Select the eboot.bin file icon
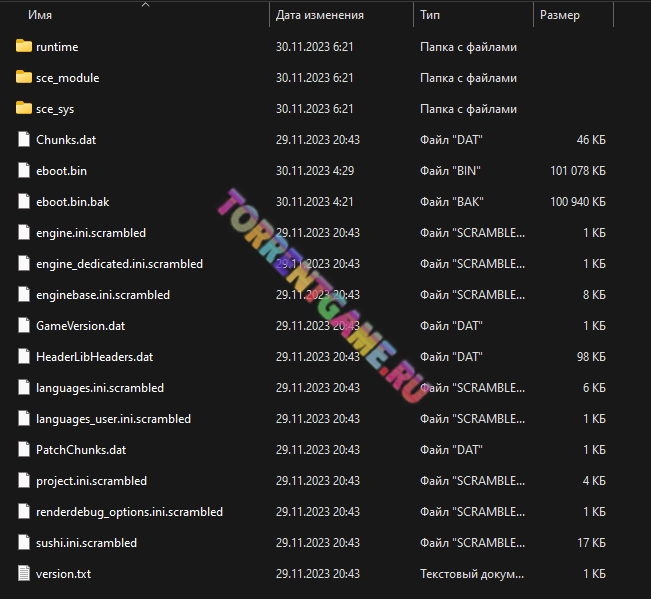Image resolution: width=651 pixels, height=599 pixels. (24, 171)
